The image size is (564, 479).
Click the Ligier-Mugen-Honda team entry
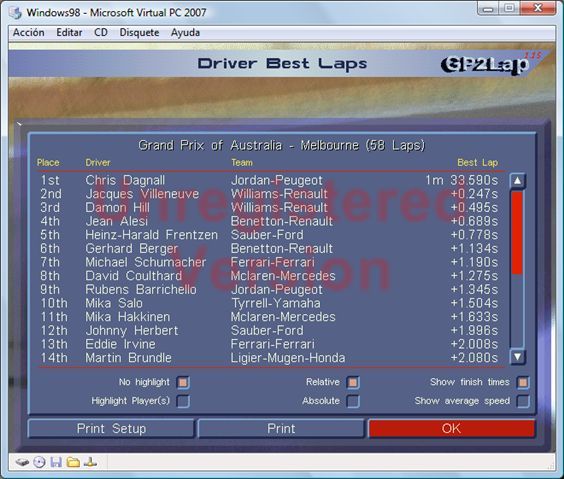288,358
